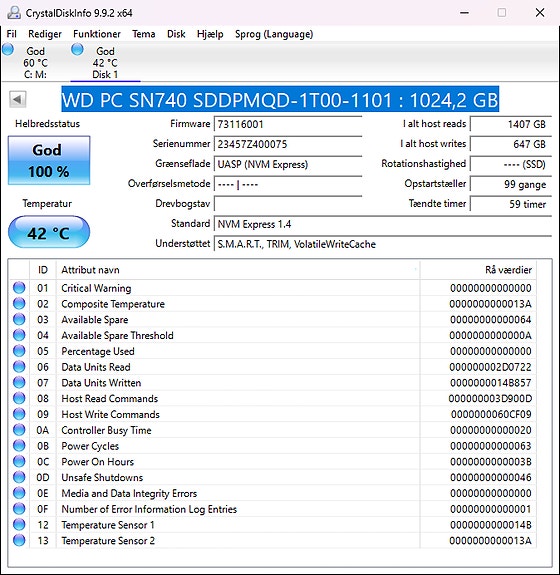Select the Data Units Written row
The width and height of the screenshot is (560, 575).
(272, 382)
